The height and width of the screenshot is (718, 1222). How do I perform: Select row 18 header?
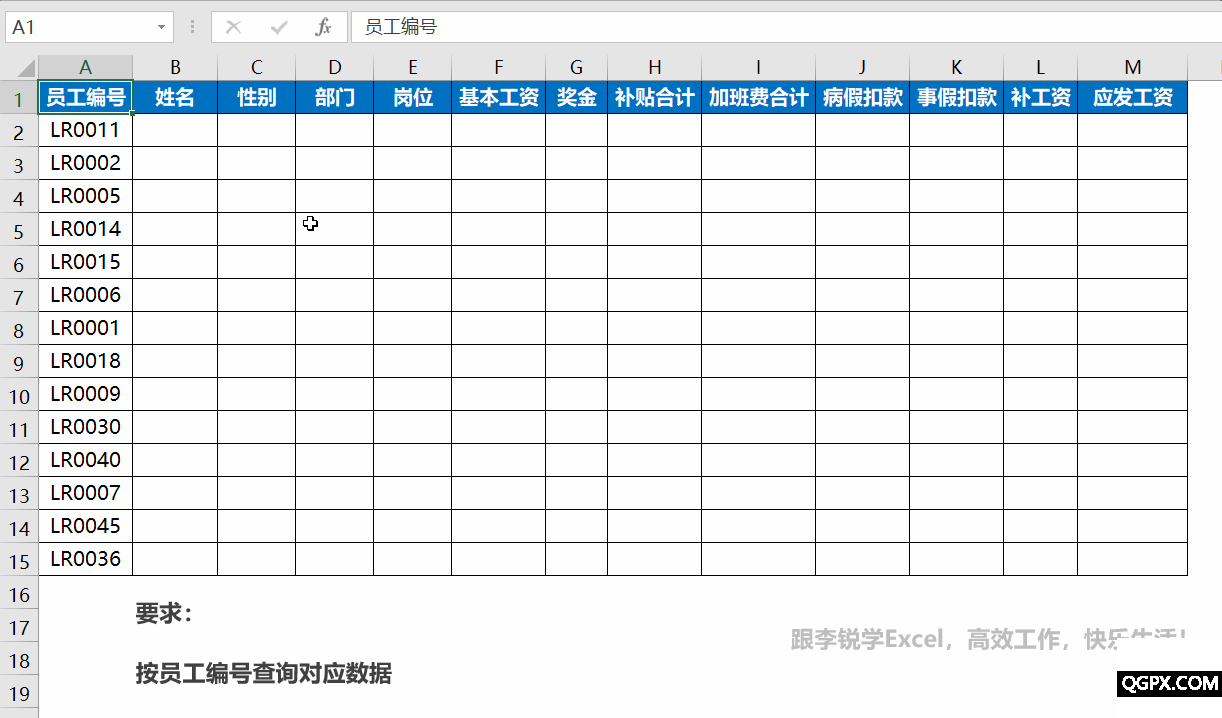pos(19,658)
